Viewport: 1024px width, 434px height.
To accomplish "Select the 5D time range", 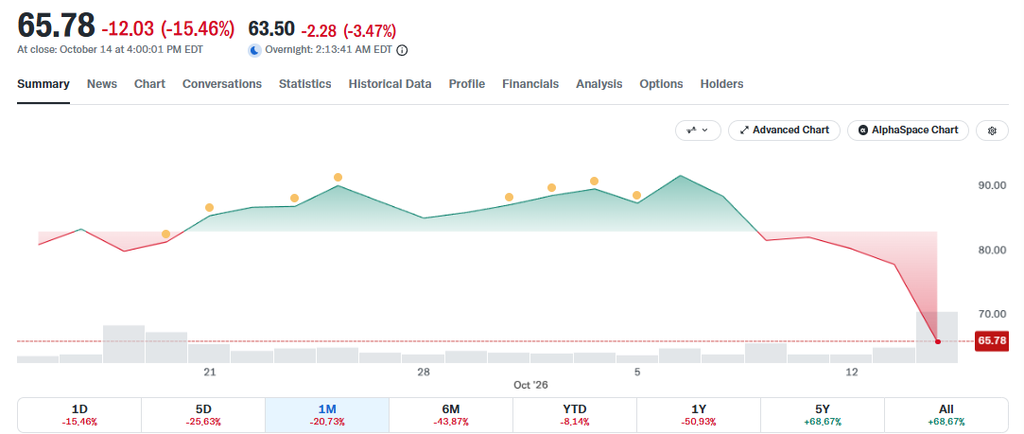I will (203, 414).
